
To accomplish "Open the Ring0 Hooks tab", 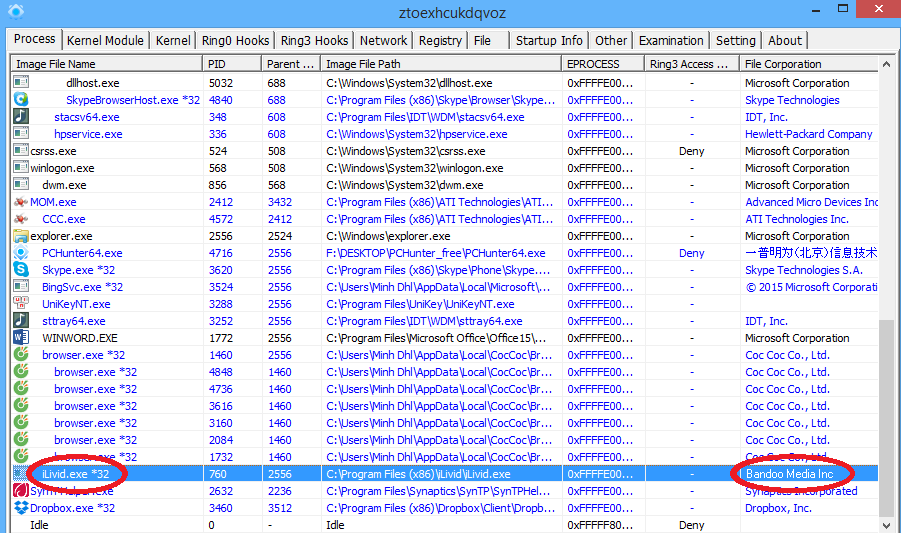I will pos(235,40).
